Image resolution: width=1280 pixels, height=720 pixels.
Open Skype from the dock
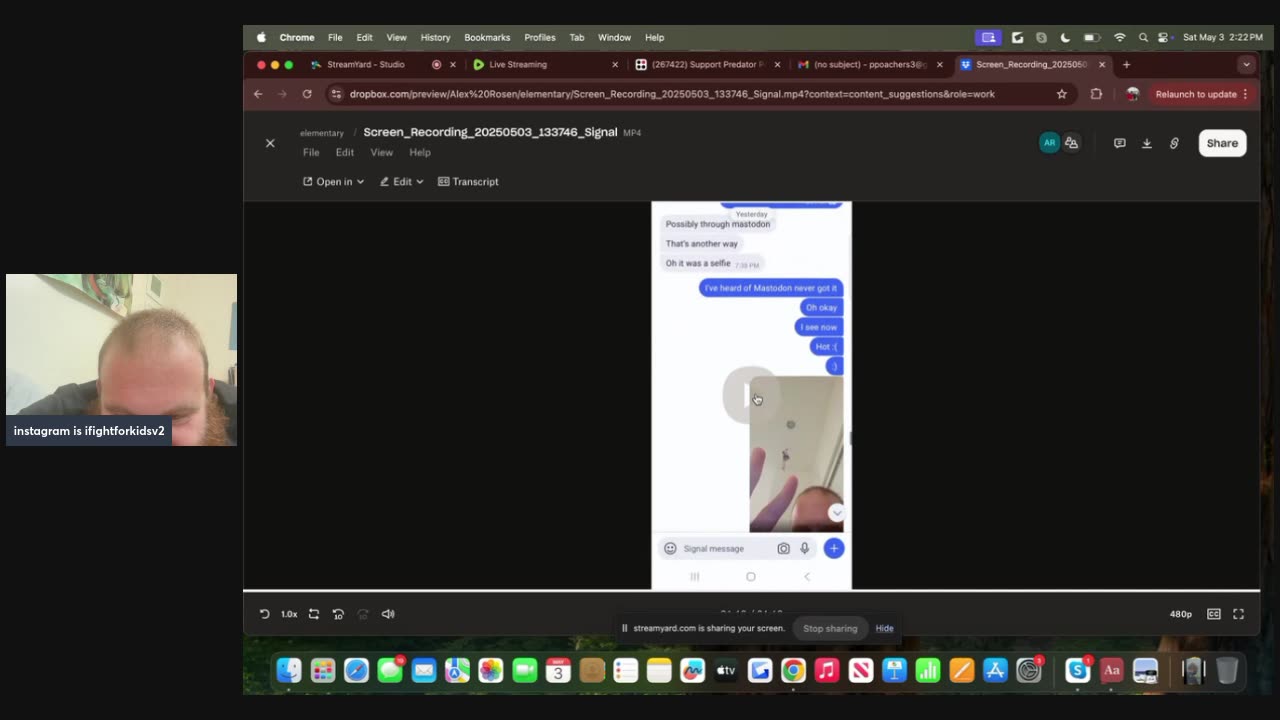pos(1078,670)
